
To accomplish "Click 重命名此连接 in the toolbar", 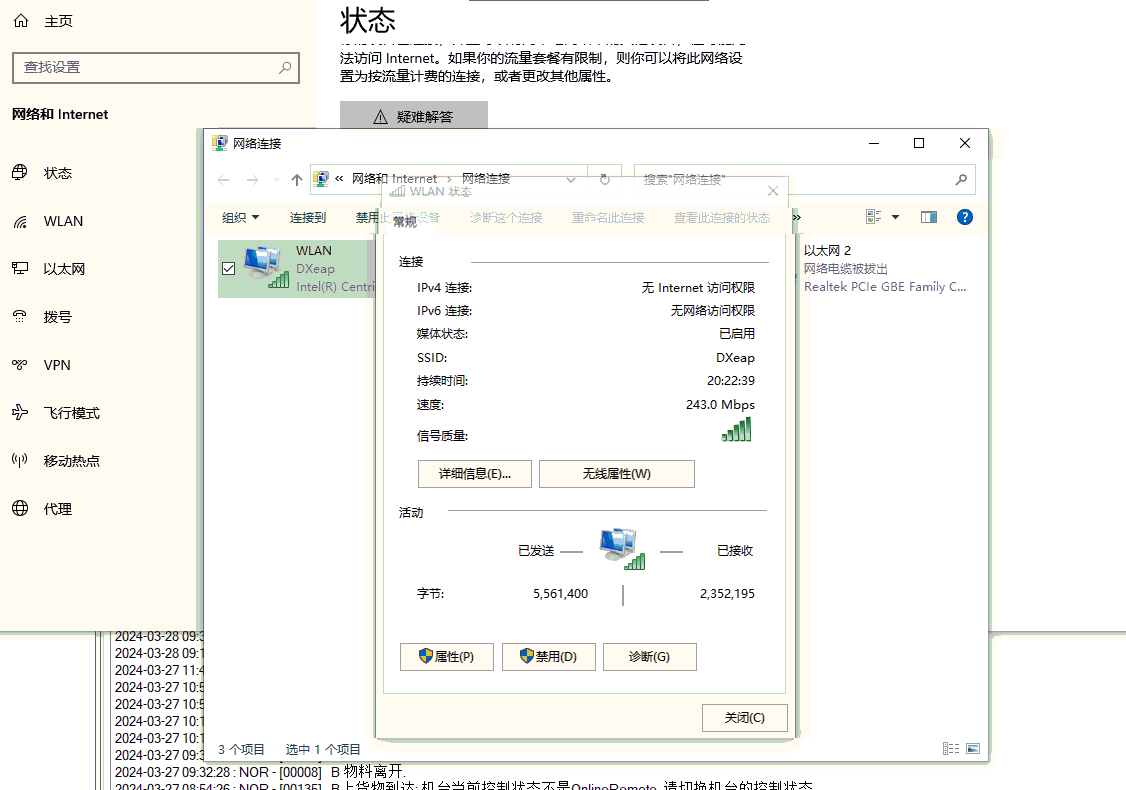I will (608, 218).
